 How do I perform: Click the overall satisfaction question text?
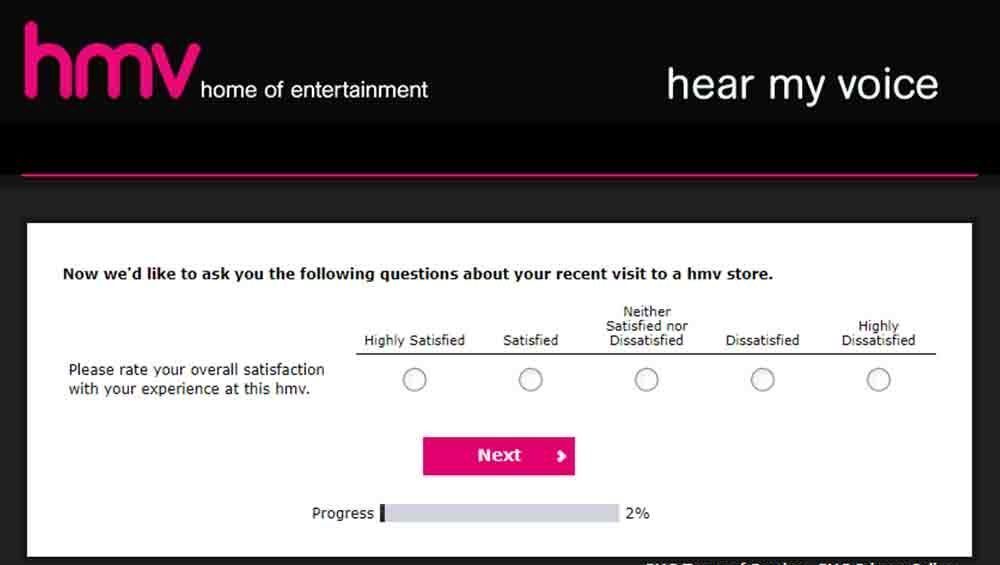(x=196, y=379)
